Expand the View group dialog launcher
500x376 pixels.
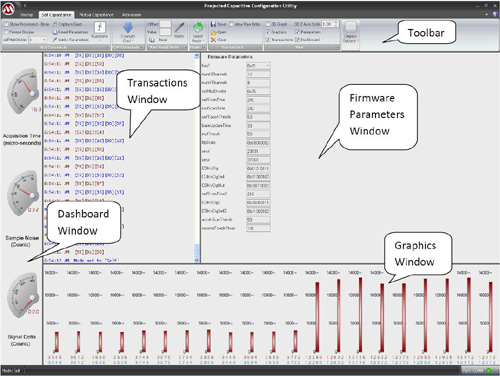tap(337, 47)
